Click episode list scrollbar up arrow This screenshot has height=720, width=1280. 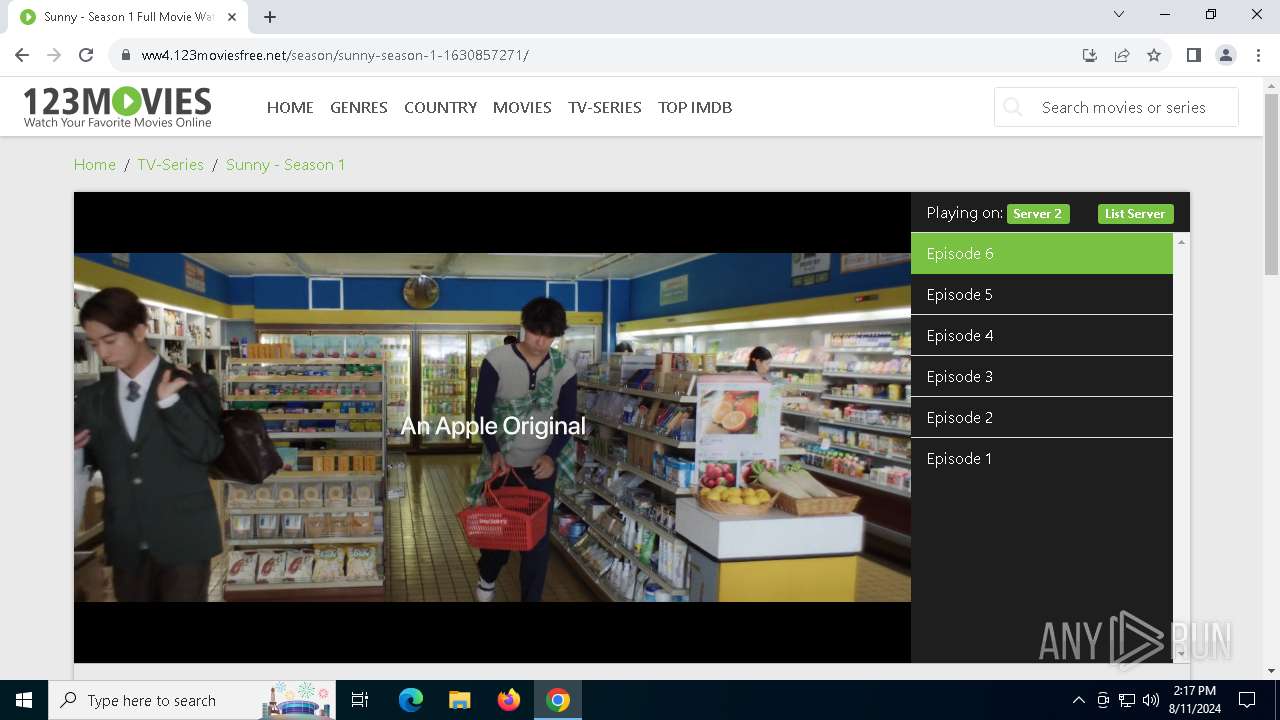pyautogui.click(x=1181, y=242)
